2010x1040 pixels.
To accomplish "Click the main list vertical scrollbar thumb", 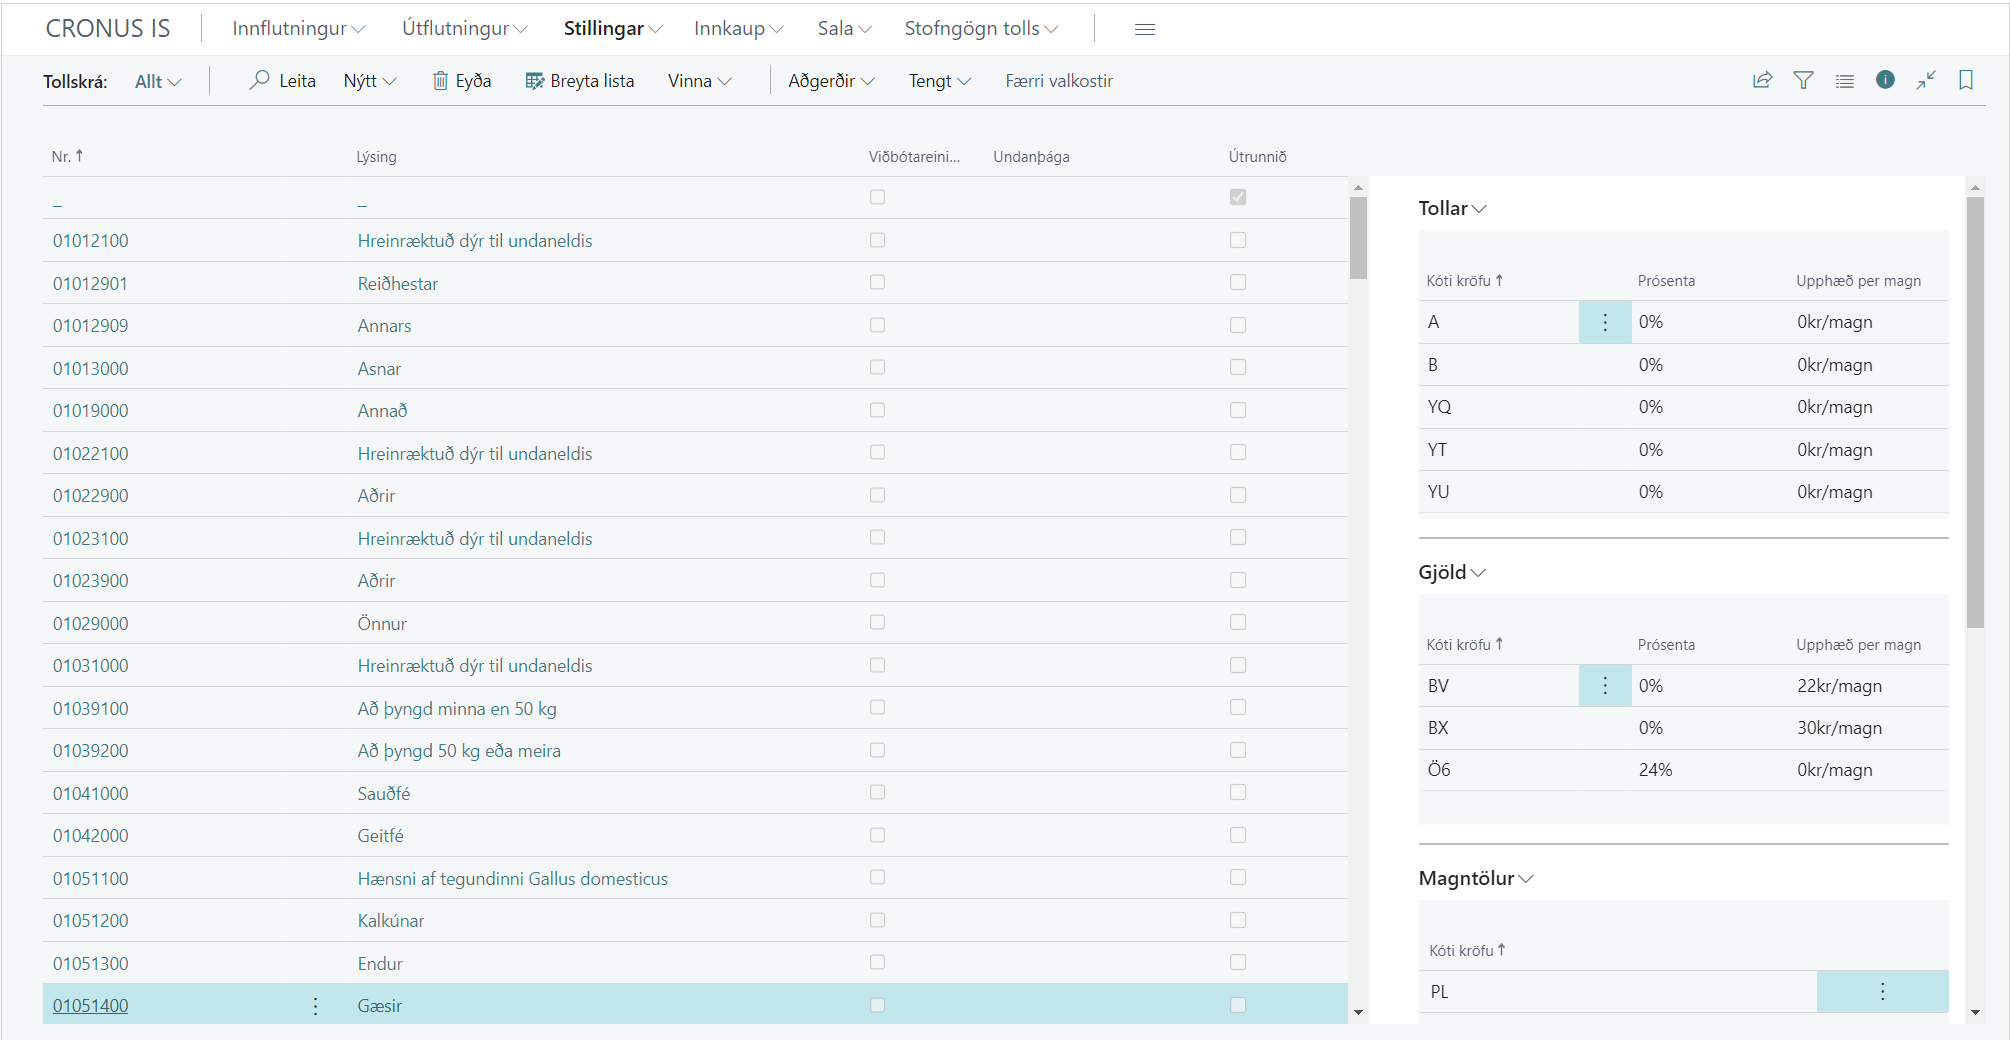I will (x=1358, y=238).
